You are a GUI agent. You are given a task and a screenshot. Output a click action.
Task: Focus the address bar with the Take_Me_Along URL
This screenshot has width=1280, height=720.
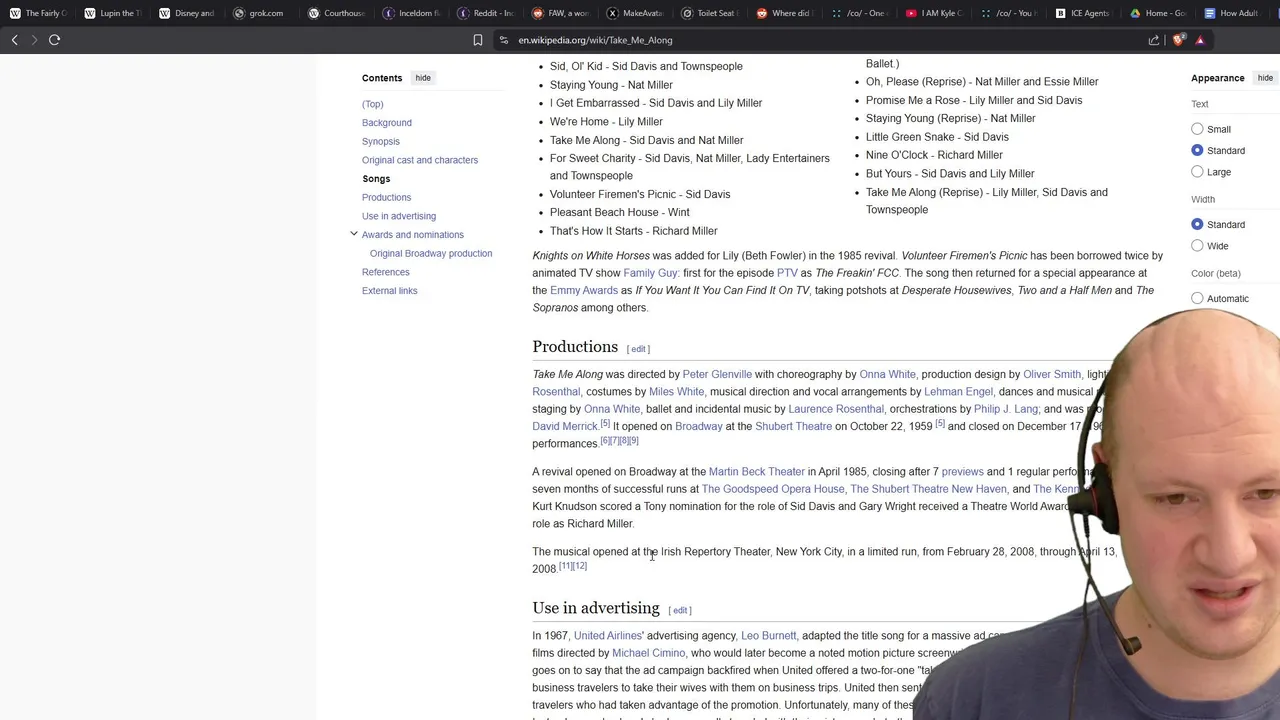[595, 40]
